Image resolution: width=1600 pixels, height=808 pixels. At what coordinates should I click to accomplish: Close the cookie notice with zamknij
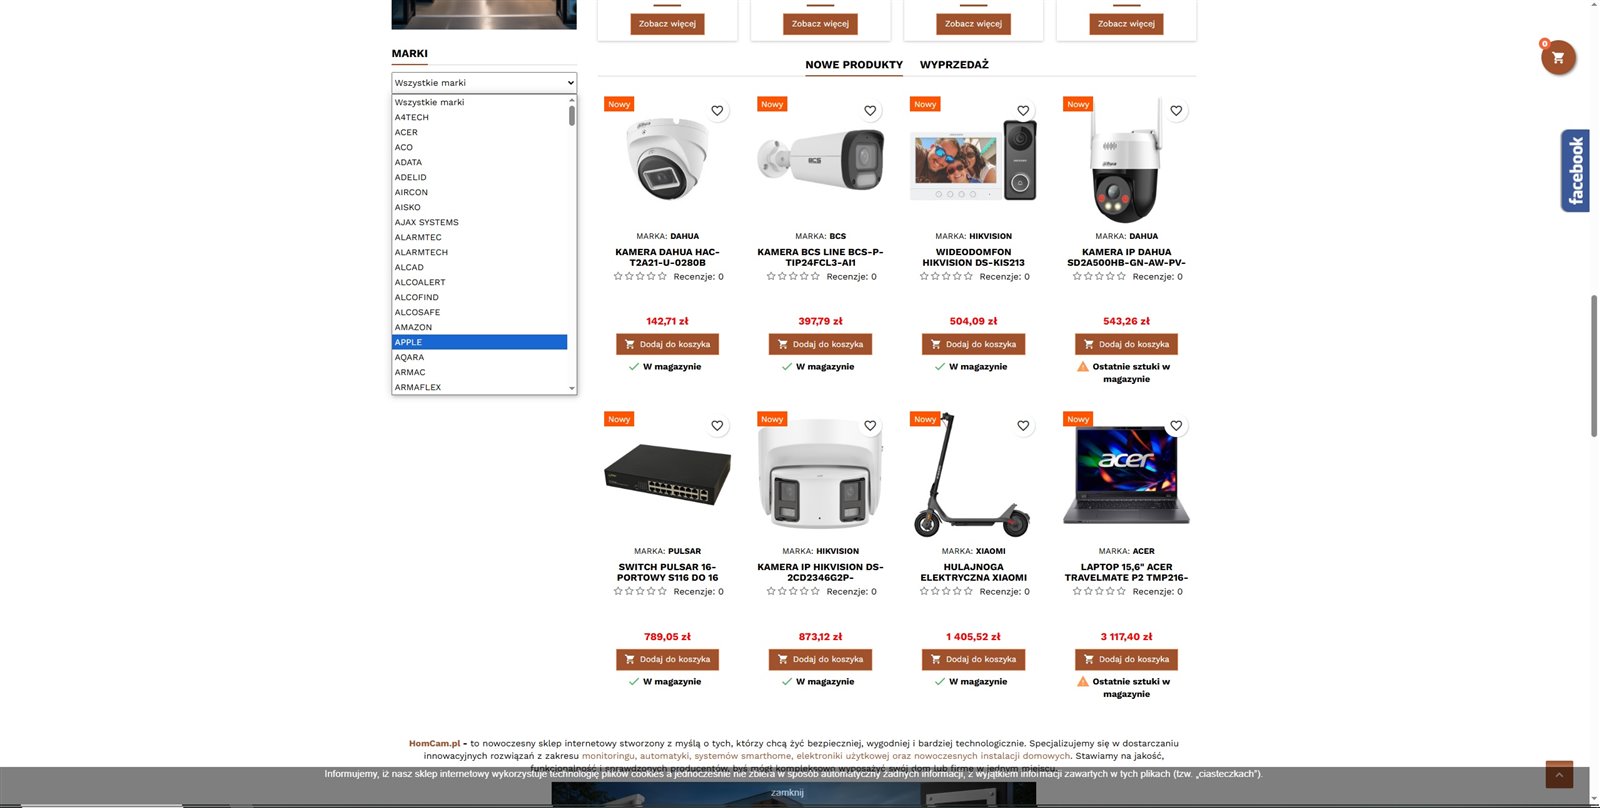tap(787, 793)
